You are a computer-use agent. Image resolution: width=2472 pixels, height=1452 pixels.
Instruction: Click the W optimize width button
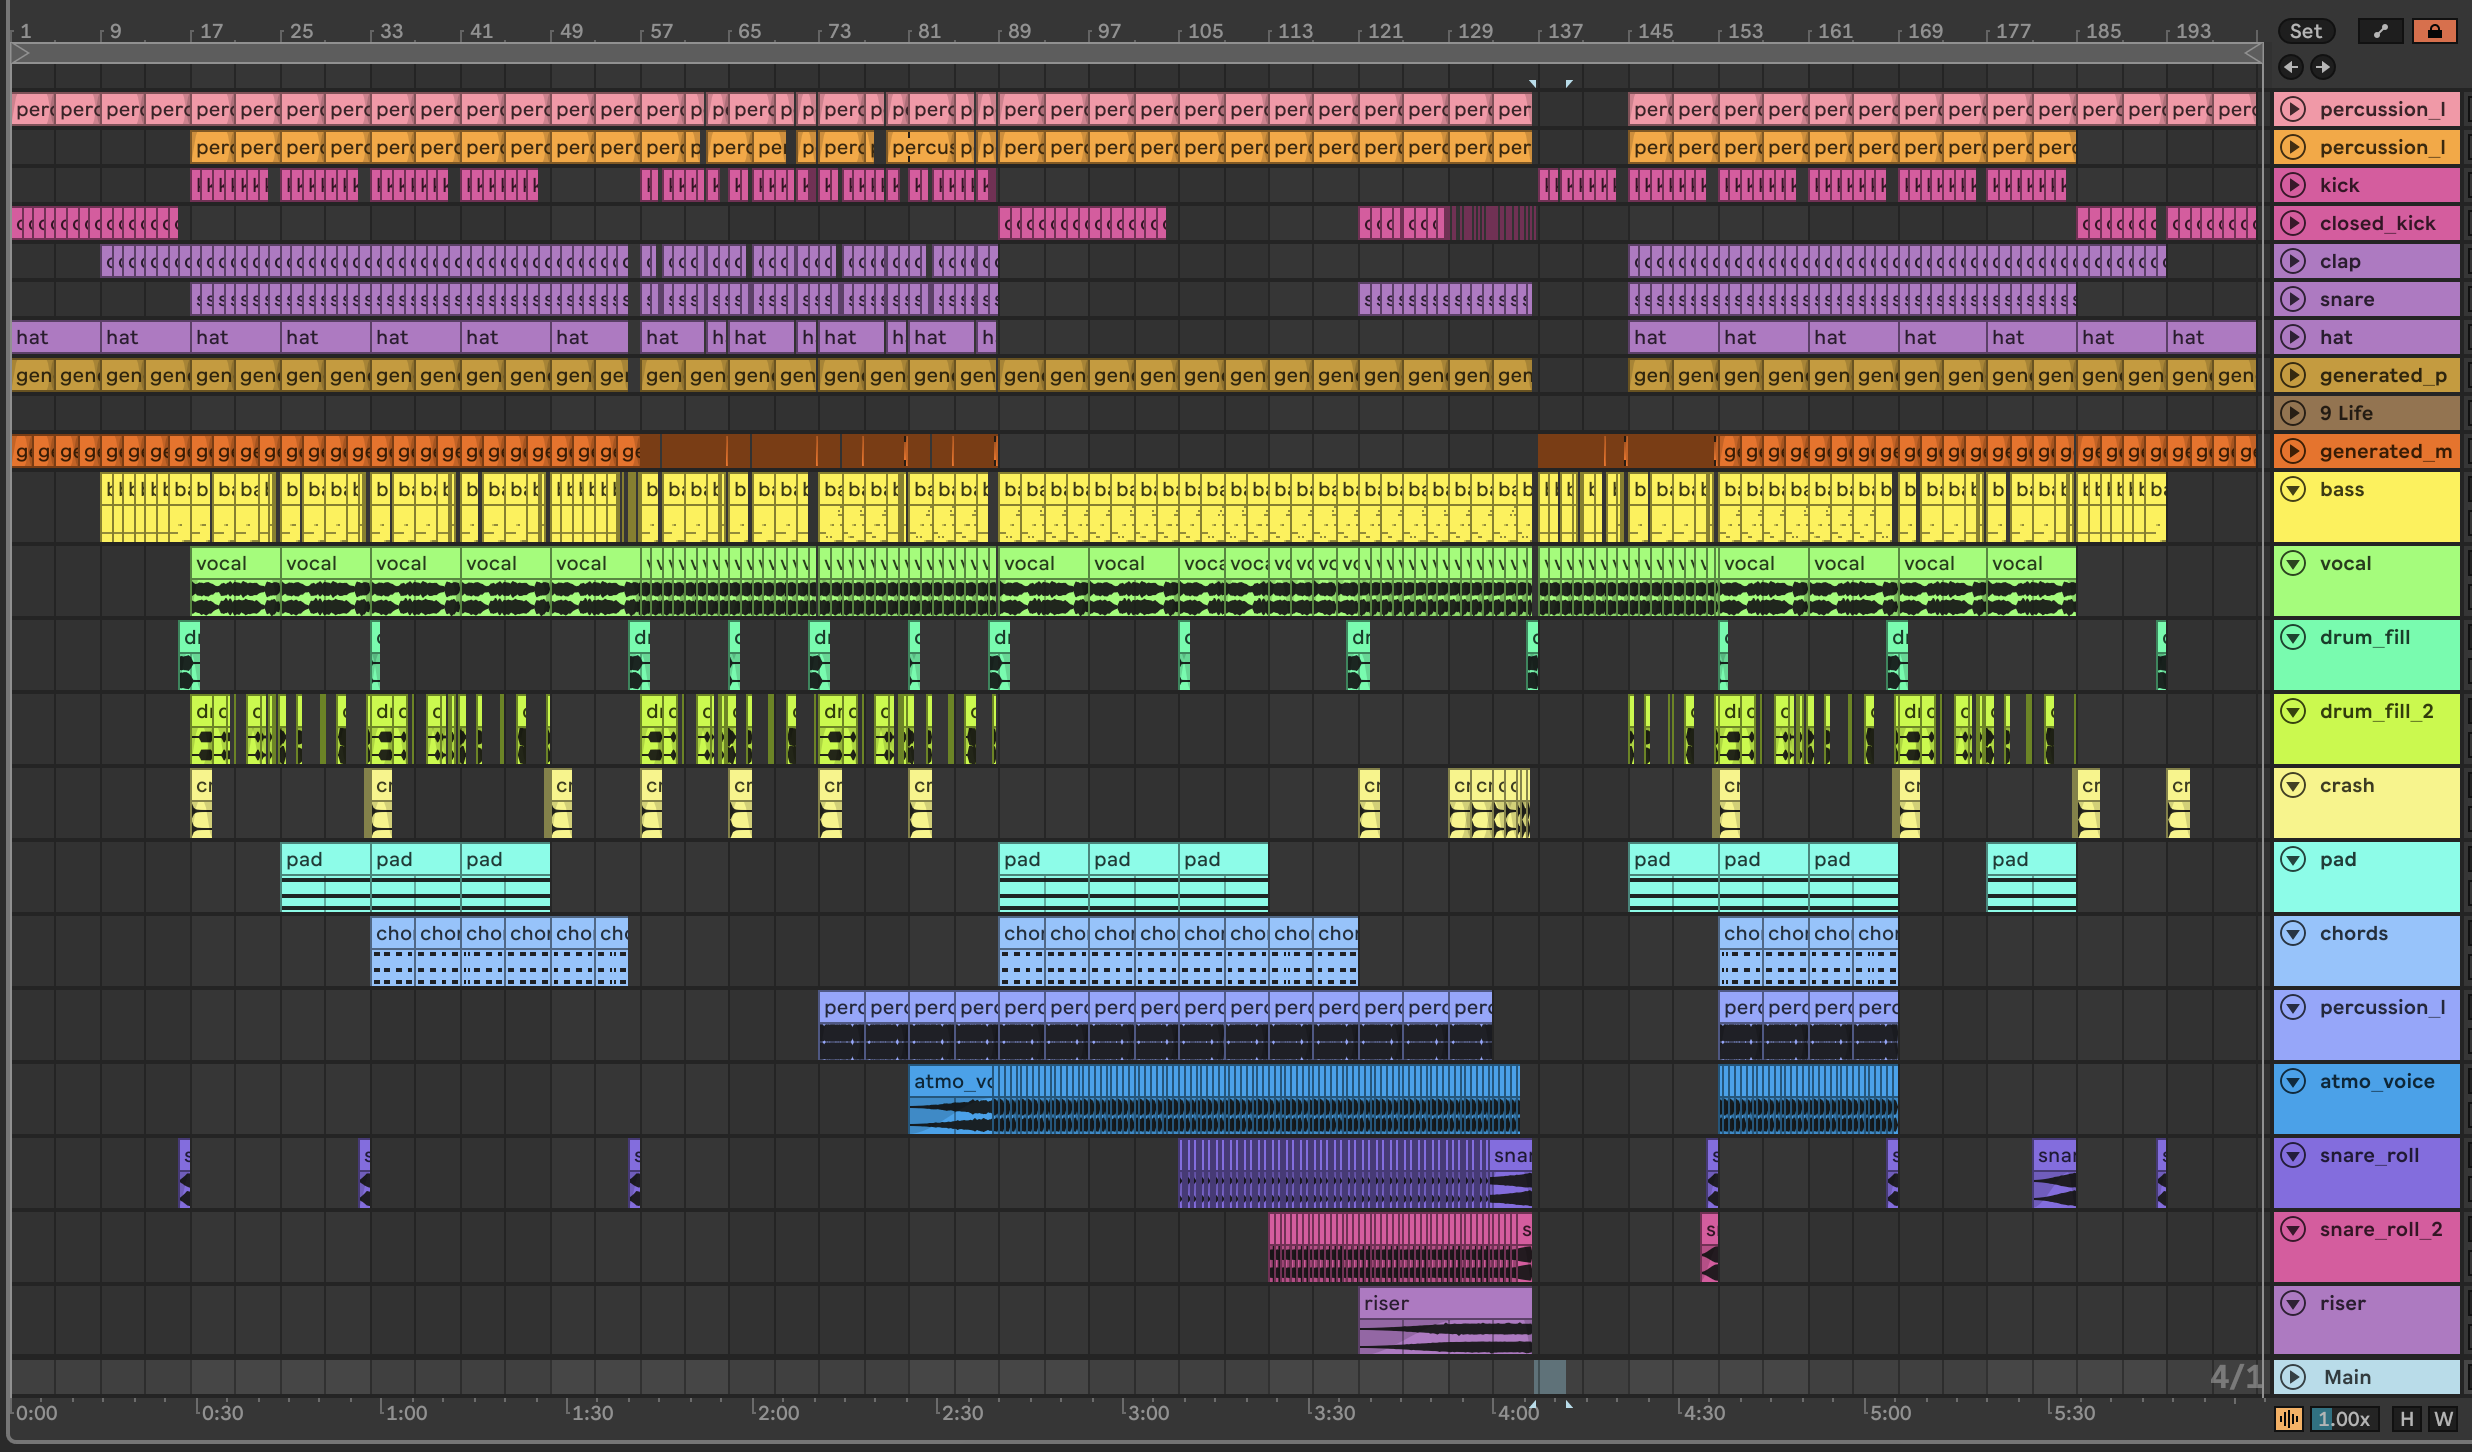[x=2443, y=1418]
